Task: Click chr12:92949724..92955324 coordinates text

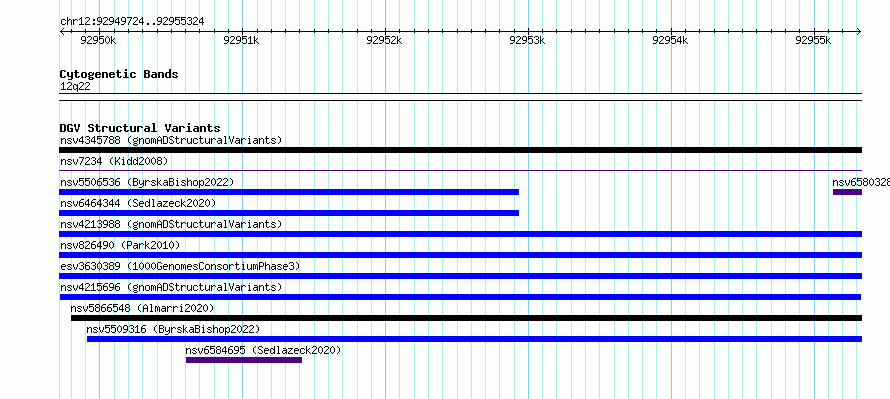Action: [x=132, y=22]
